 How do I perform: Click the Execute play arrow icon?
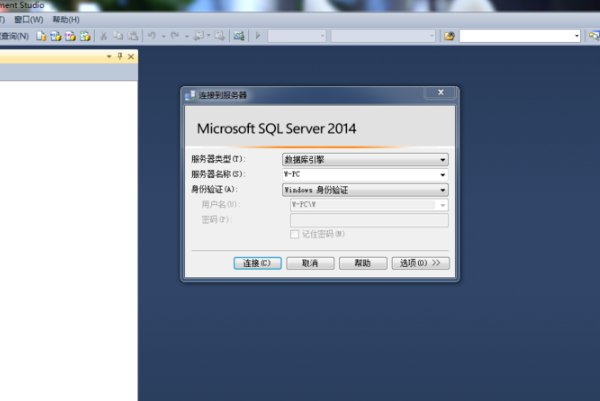pos(258,36)
